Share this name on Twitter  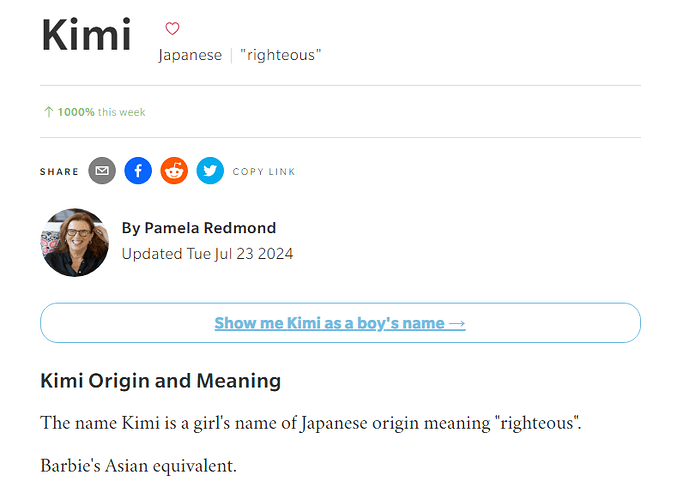point(210,171)
